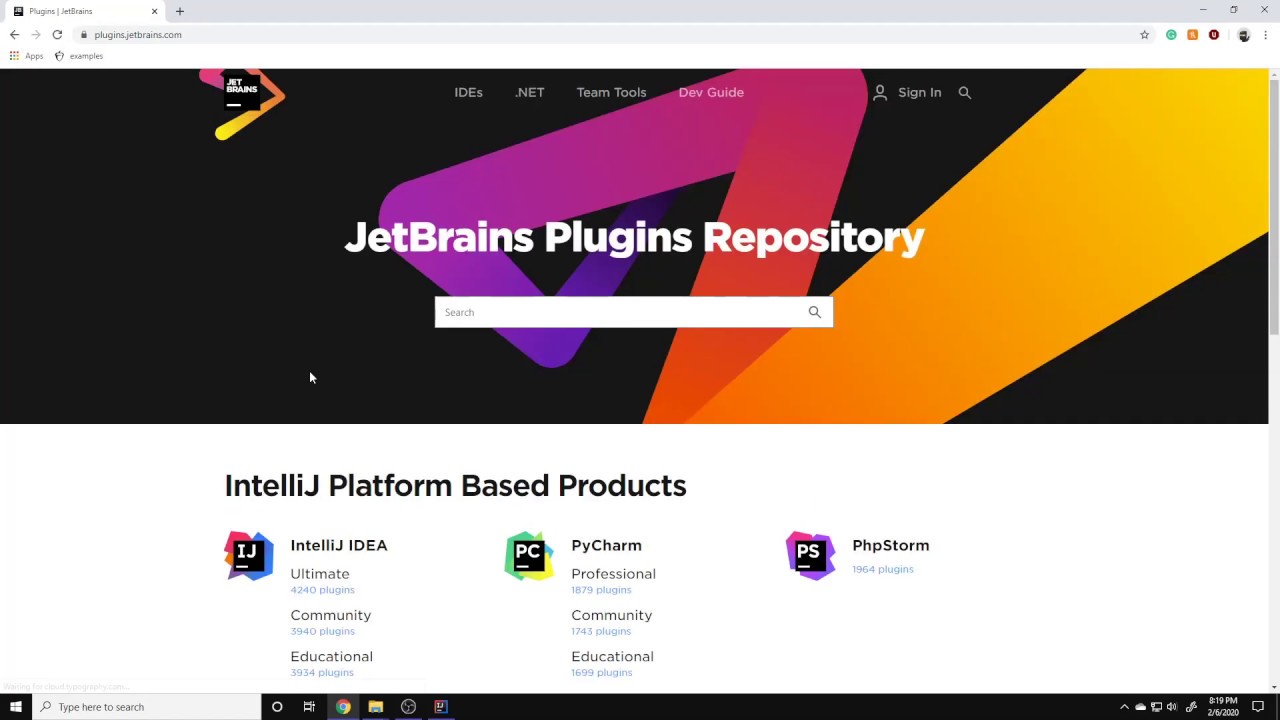
Task: Open PhpStorm 1964 plugins link
Action: point(883,569)
